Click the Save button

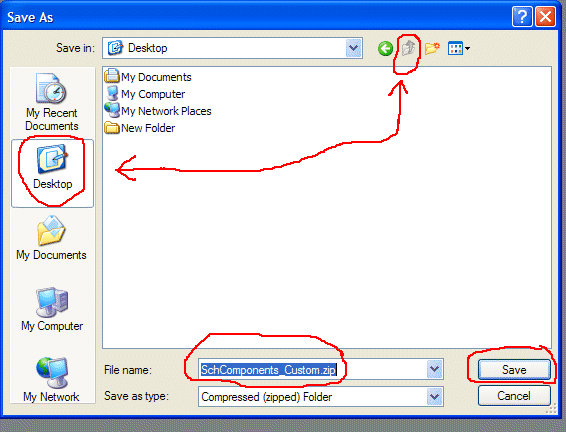pyautogui.click(x=514, y=370)
